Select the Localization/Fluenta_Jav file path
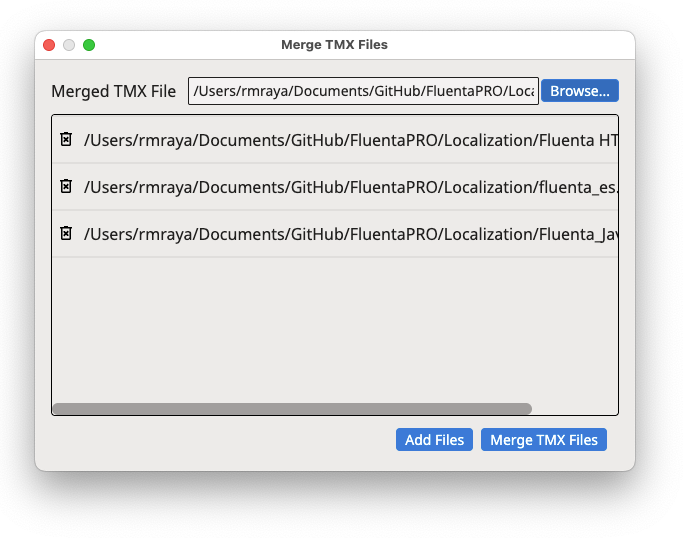This screenshot has height=538, width=683. point(351,234)
